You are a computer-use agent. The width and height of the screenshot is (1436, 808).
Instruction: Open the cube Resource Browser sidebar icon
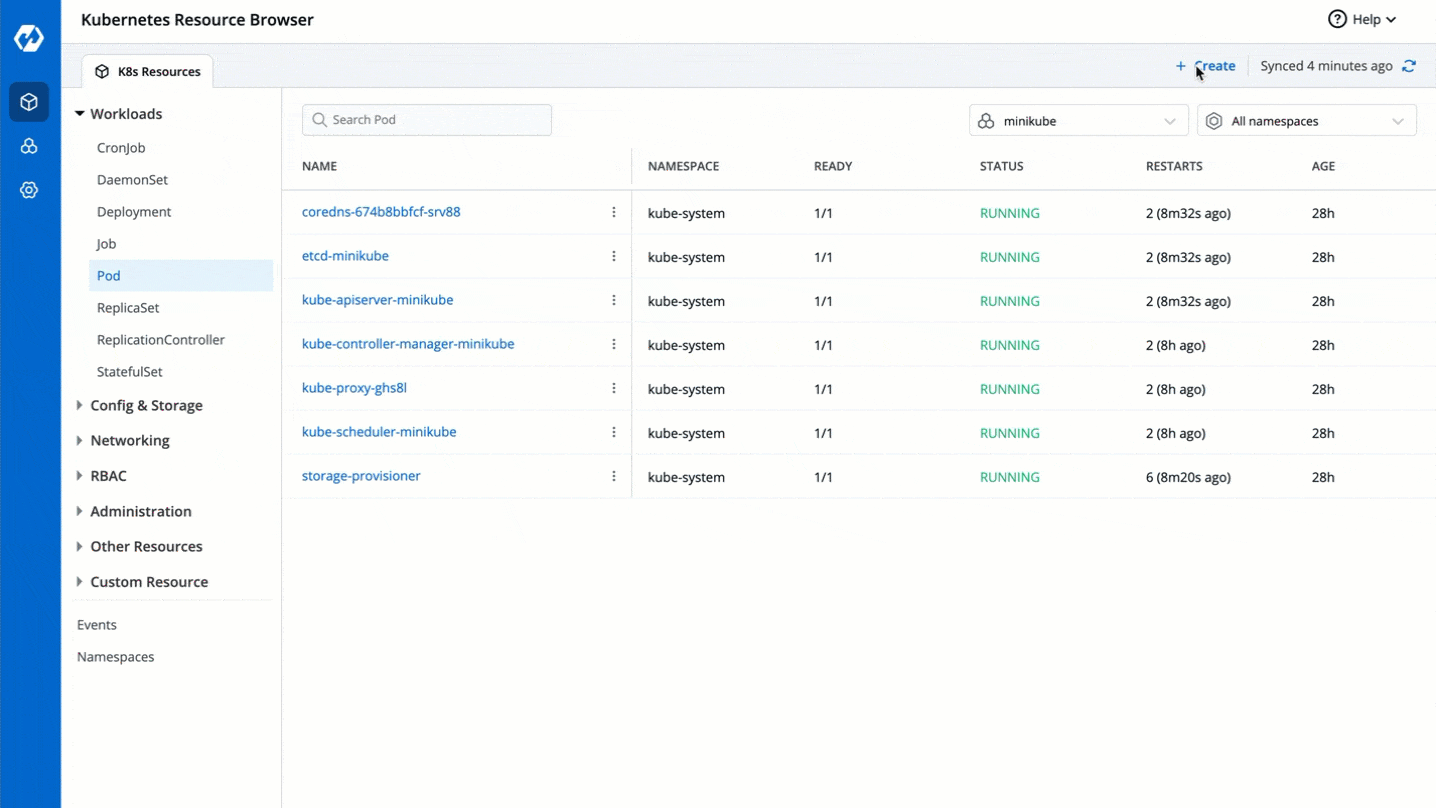tap(29, 102)
